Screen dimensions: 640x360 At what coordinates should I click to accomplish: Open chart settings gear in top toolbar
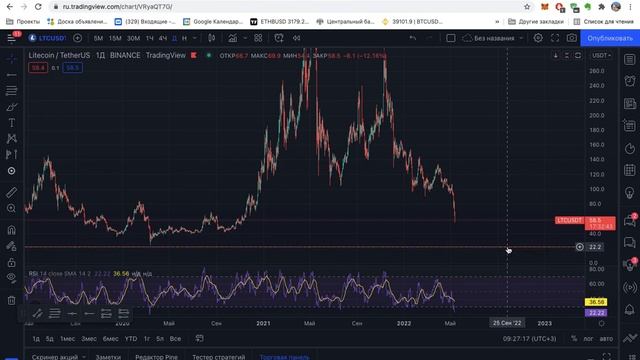click(538, 38)
